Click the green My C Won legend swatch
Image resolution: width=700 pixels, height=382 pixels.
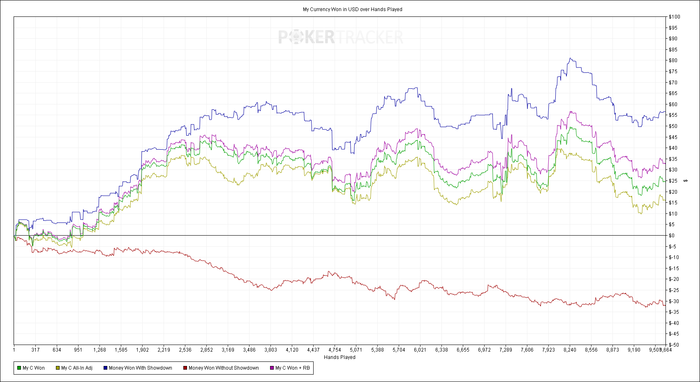[x=19, y=368]
